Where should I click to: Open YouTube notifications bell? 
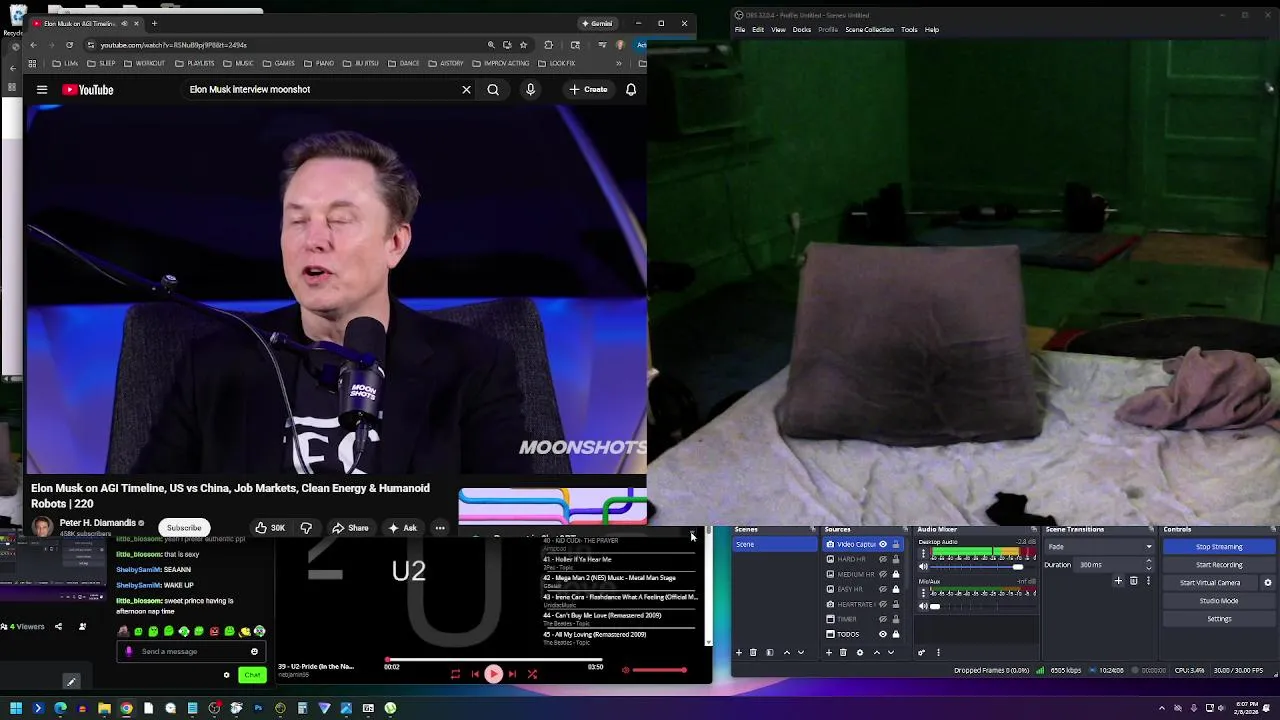pyautogui.click(x=631, y=90)
